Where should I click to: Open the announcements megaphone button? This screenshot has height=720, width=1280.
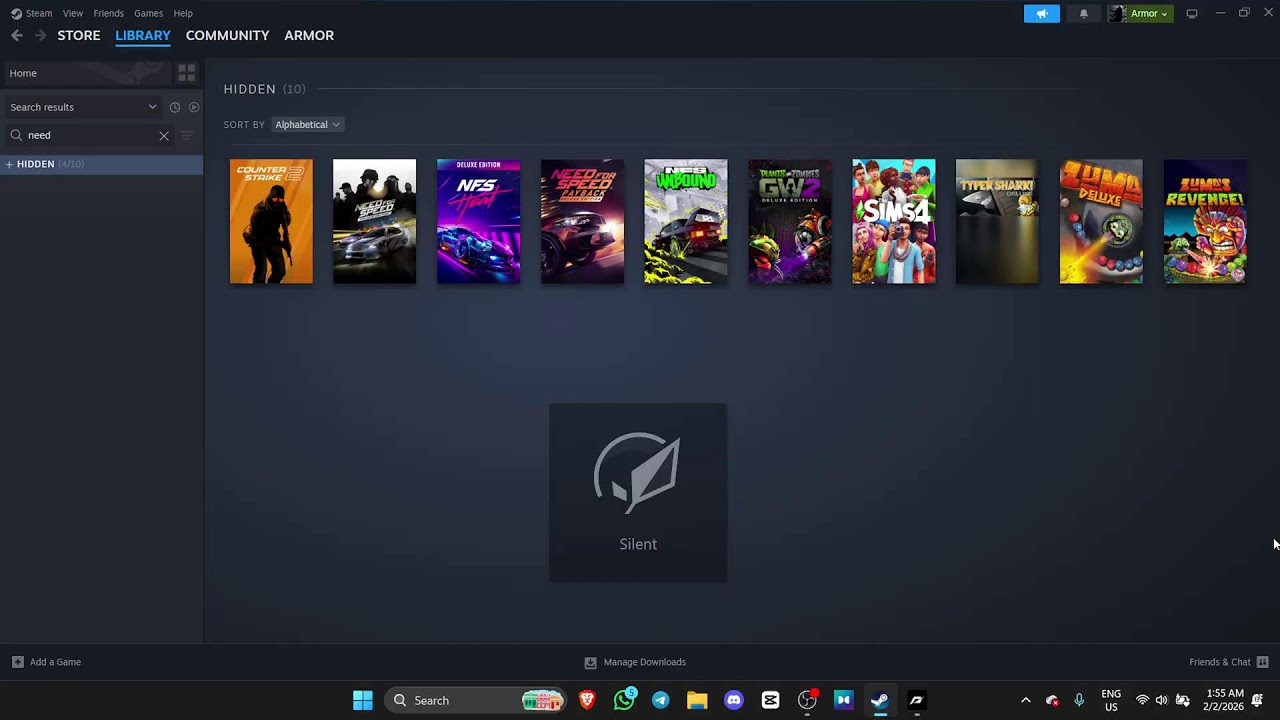[x=1041, y=13]
